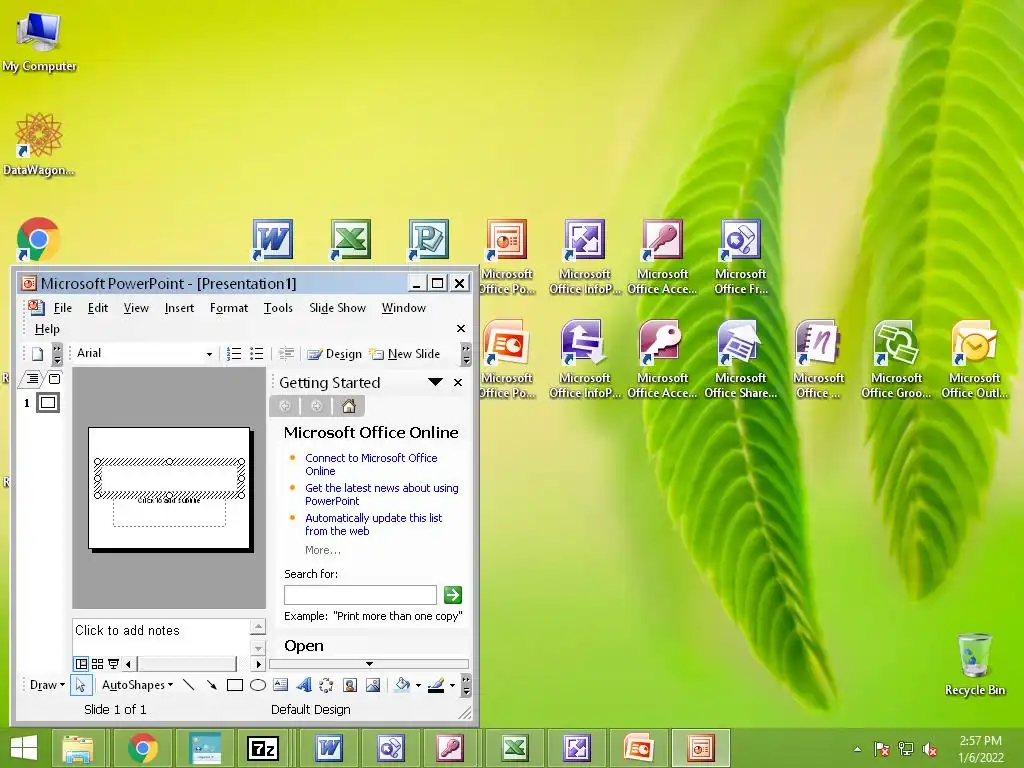The image size is (1024, 768).
Task: Open the AutoShapes dropdown menu
Action: pyautogui.click(x=137, y=684)
